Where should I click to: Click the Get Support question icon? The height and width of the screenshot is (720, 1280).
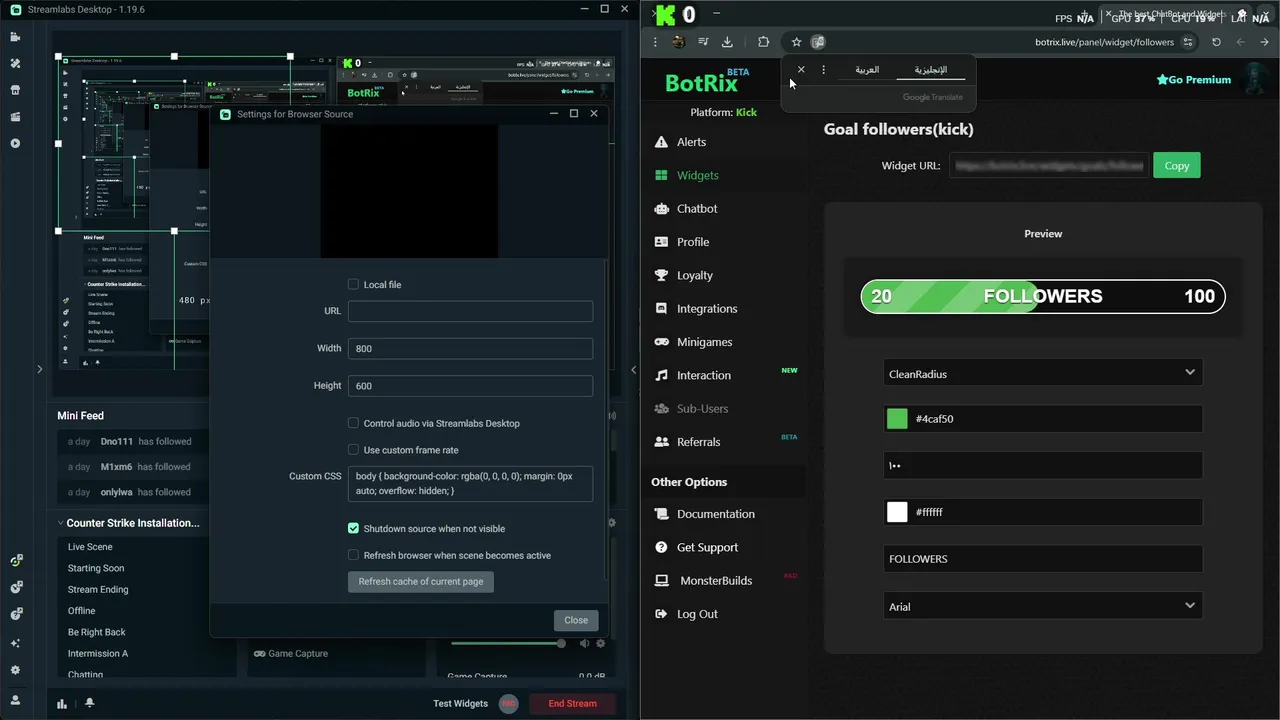[x=661, y=547]
